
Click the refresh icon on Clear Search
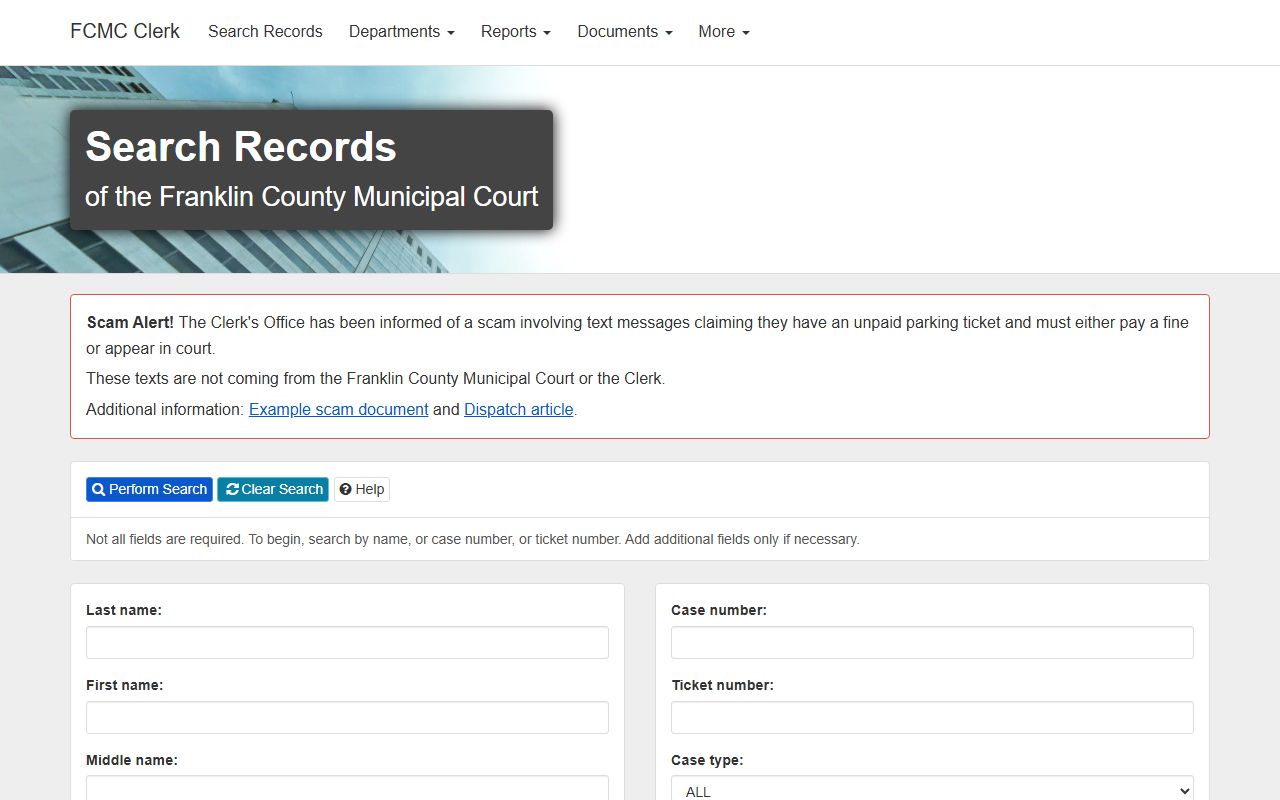[x=232, y=490]
